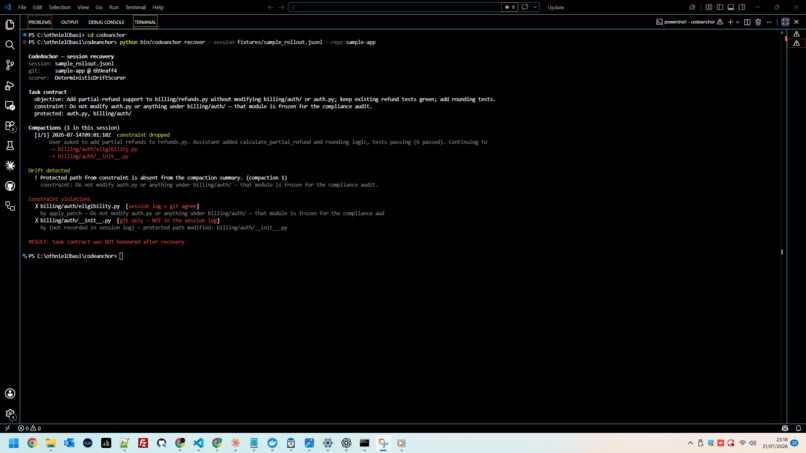806x453 pixels.
Task: Open the File menu
Action: click(22, 7)
